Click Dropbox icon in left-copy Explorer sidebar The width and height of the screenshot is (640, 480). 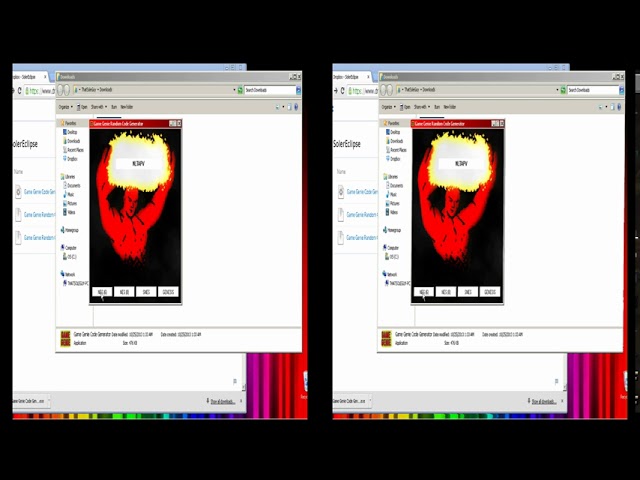[64, 158]
